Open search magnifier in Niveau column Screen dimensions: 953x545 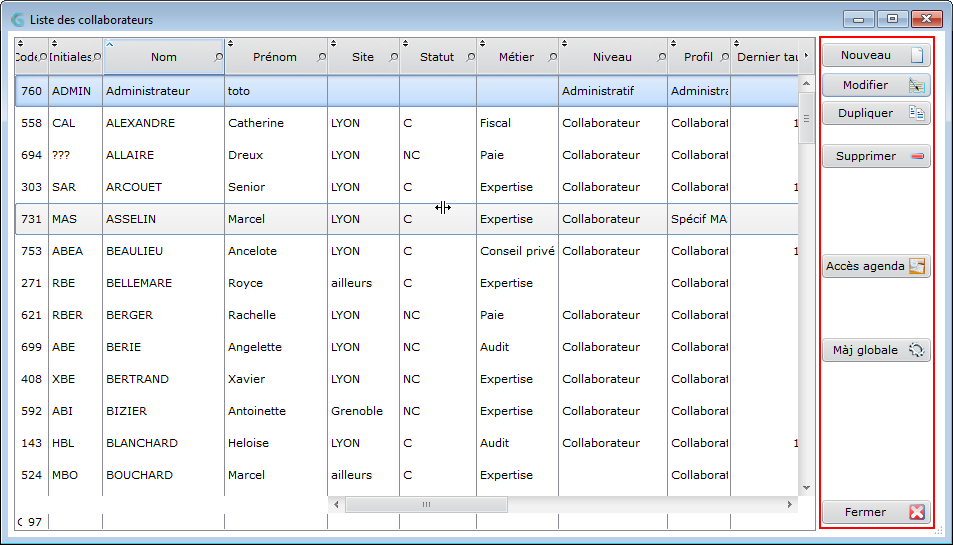pos(661,57)
